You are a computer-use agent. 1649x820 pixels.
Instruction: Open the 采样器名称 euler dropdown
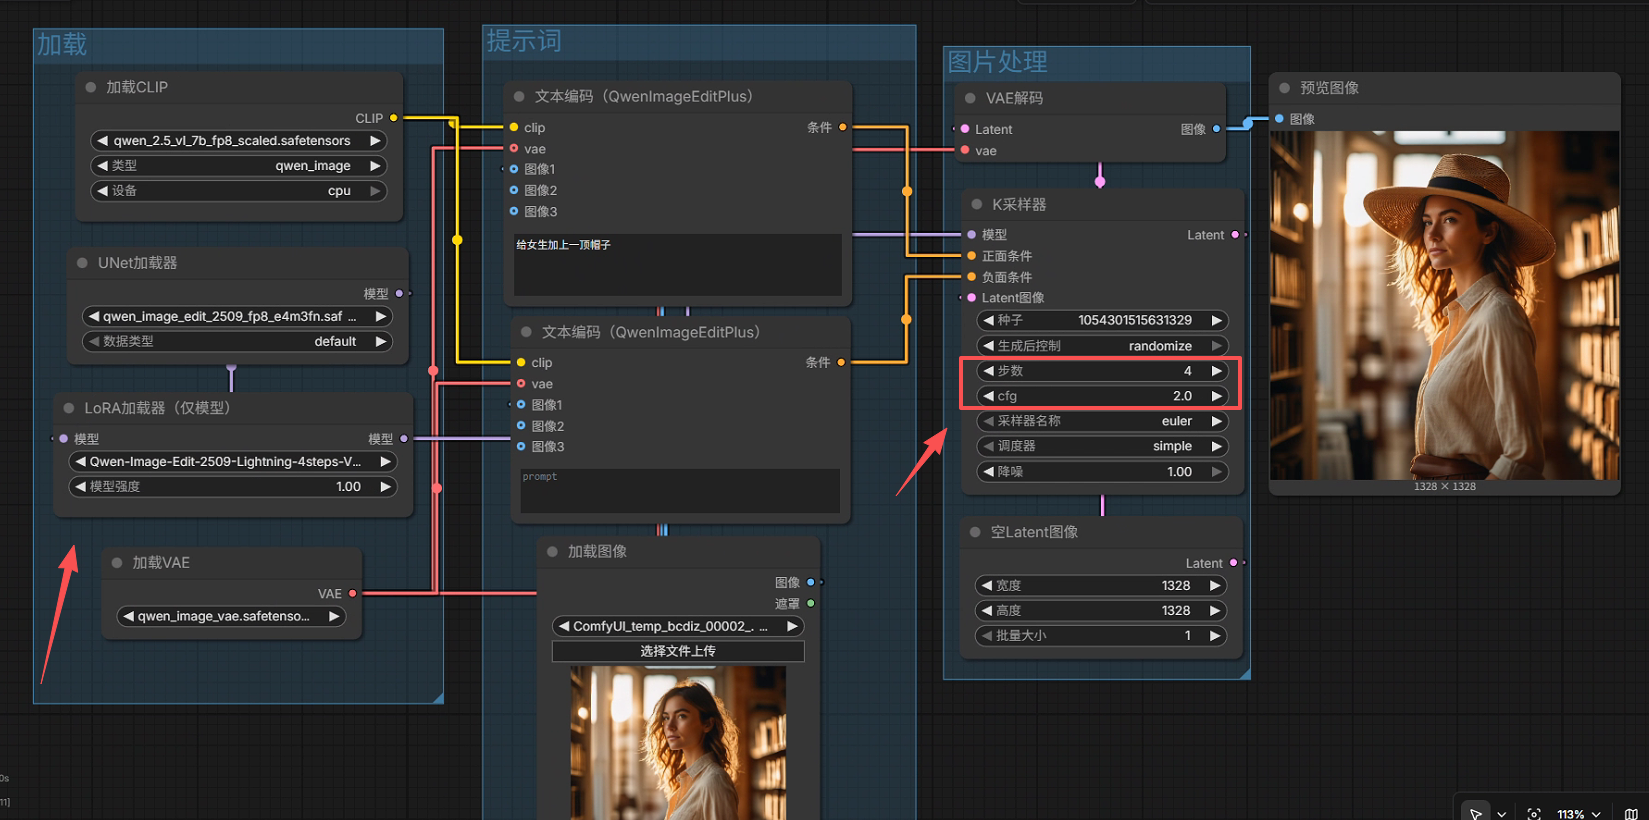pyautogui.click(x=1102, y=421)
